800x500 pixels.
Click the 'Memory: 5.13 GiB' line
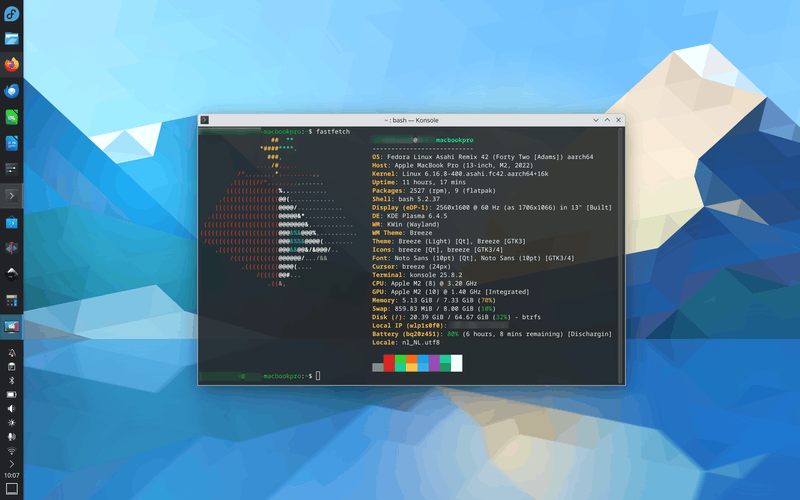point(434,301)
